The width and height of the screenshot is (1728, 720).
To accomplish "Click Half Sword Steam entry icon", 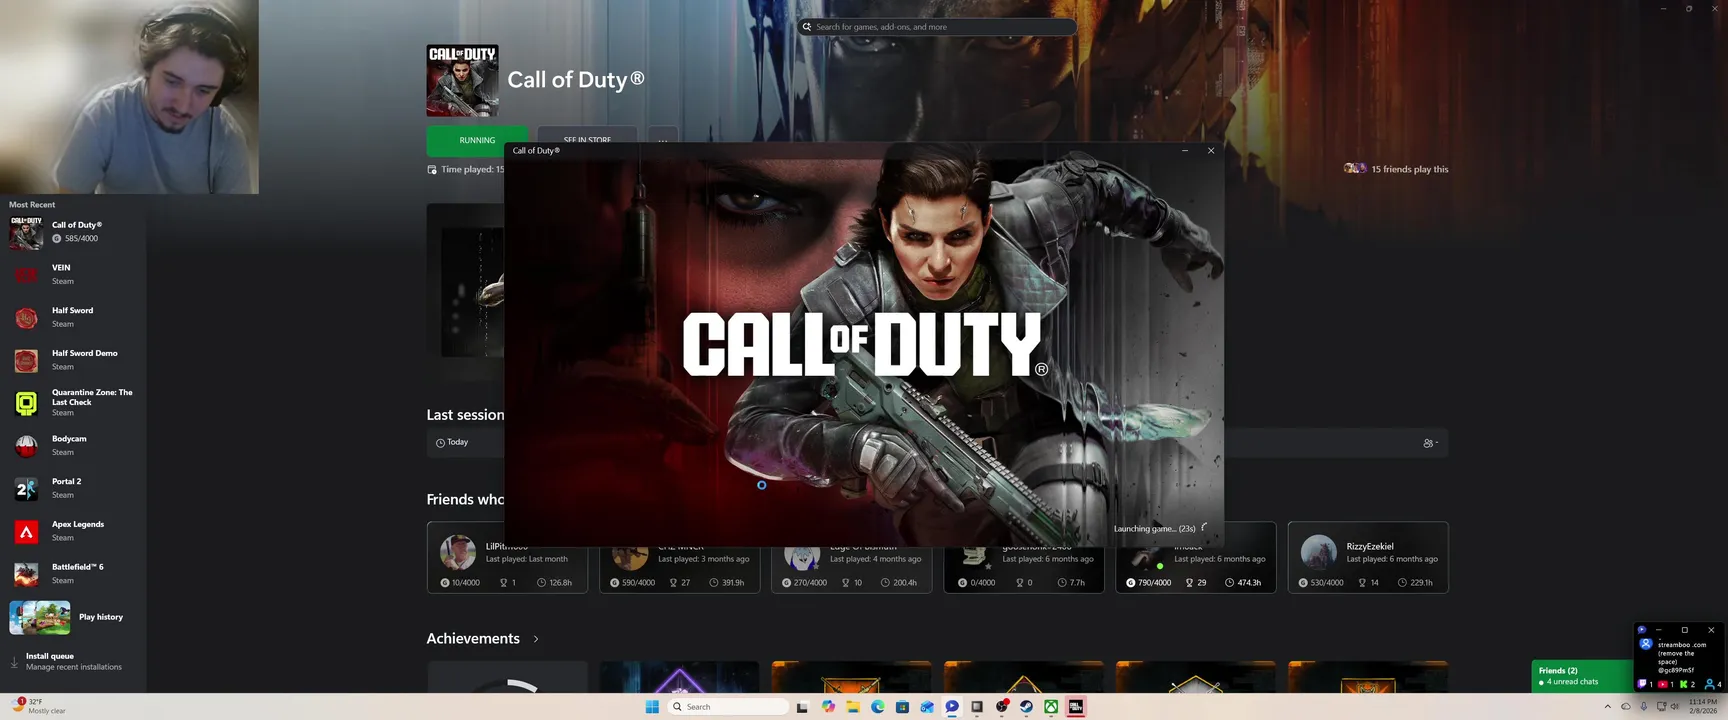I will tap(26, 318).
